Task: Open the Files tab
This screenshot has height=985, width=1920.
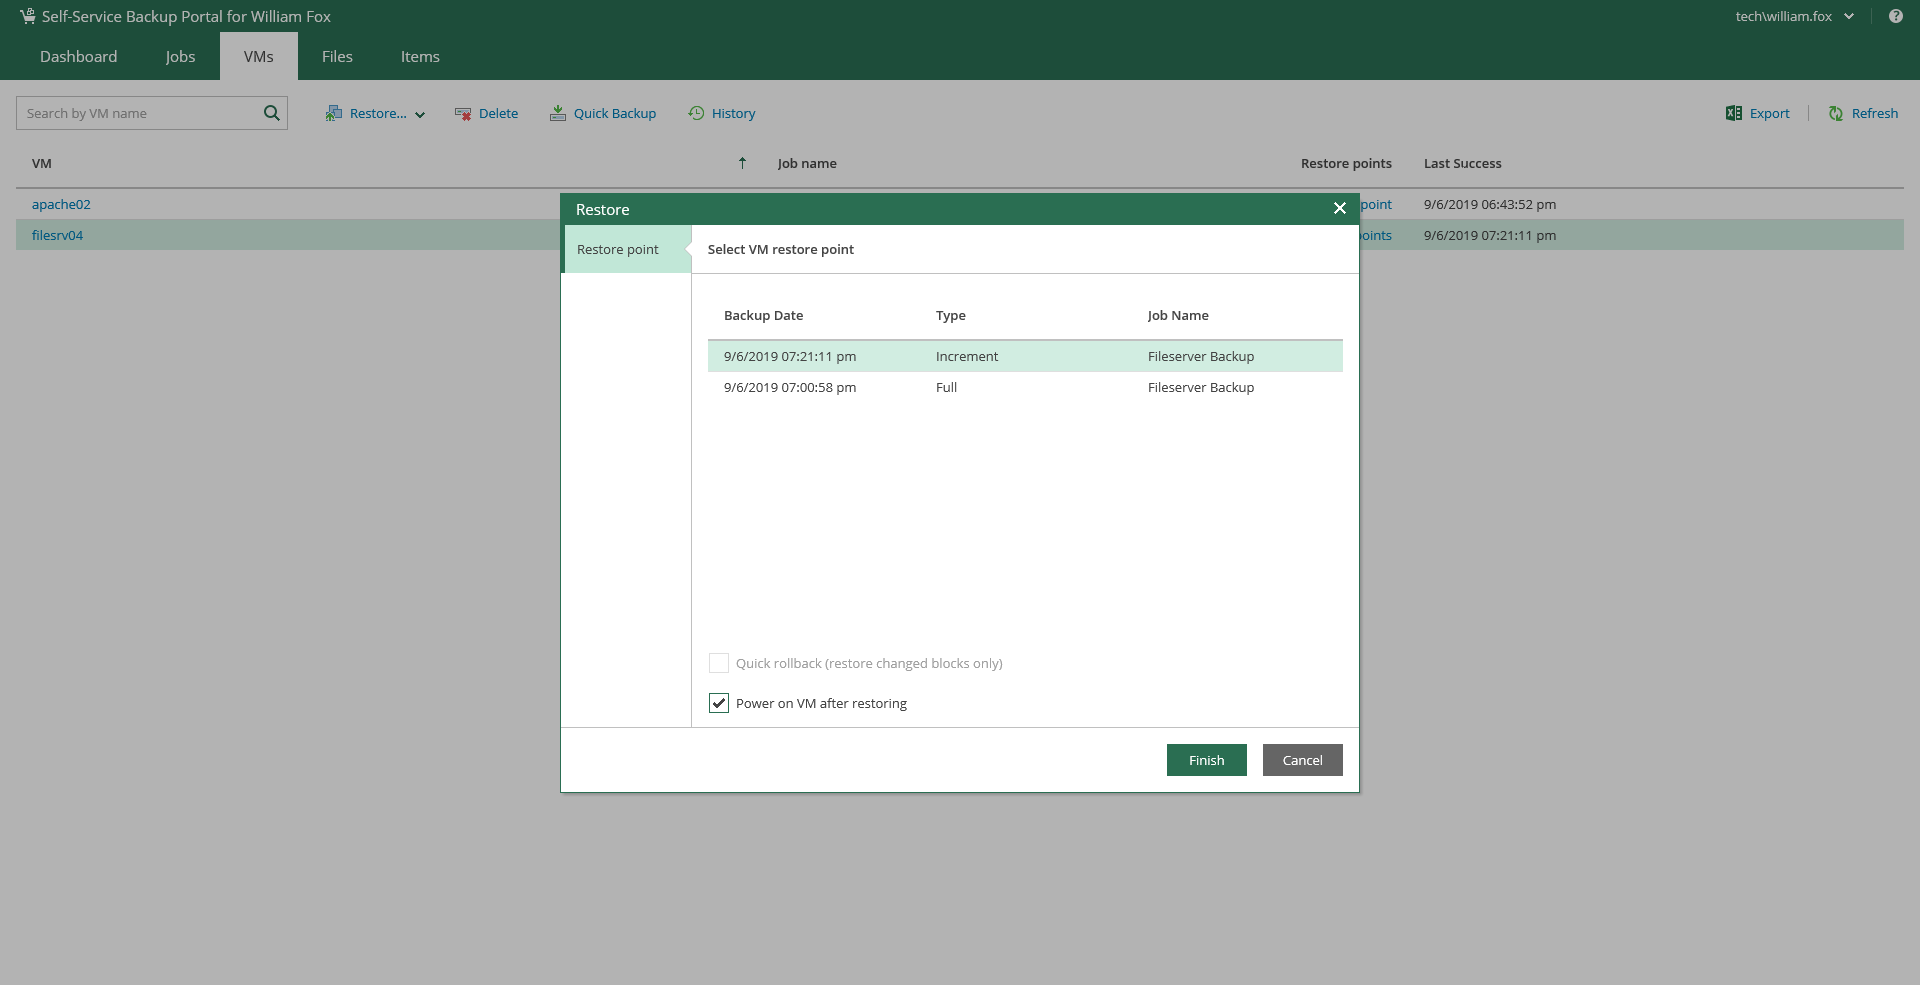Action: (x=337, y=56)
